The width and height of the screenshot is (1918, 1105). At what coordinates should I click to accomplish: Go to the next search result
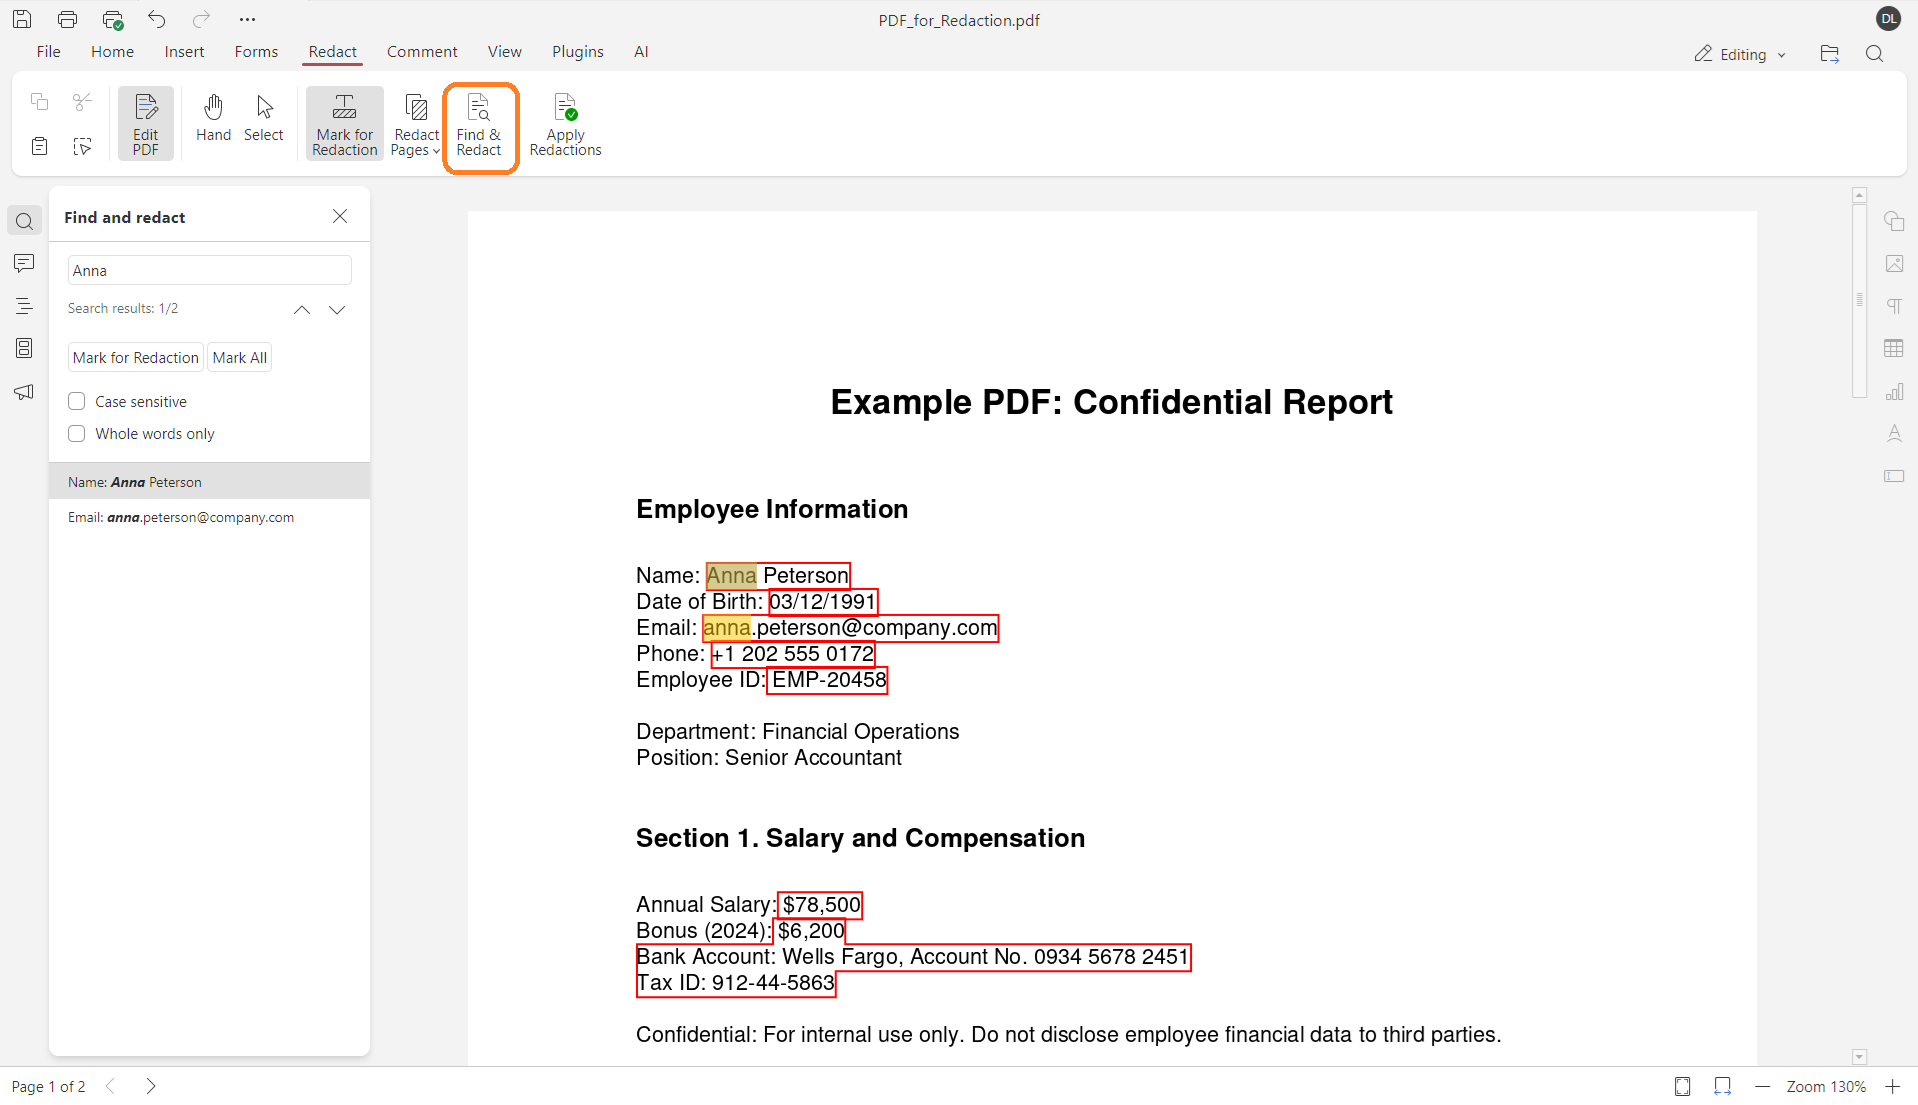[337, 310]
